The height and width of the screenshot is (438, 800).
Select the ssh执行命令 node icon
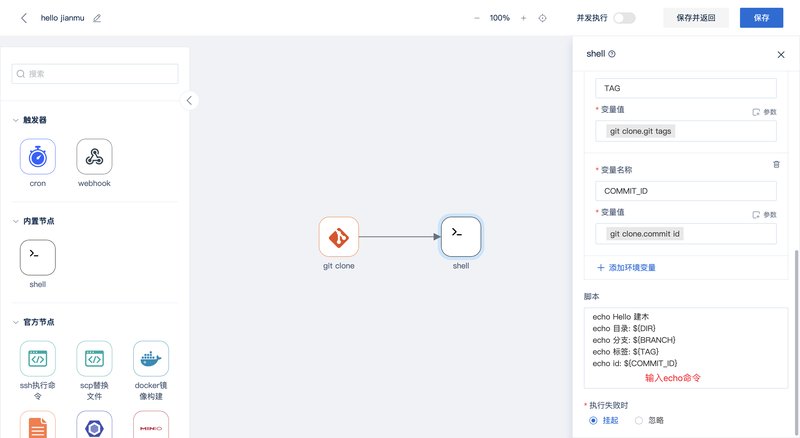point(38,359)
